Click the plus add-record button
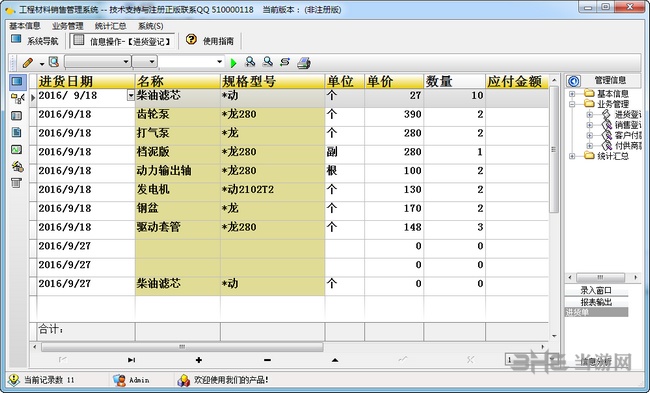 [x=199, y=360]
